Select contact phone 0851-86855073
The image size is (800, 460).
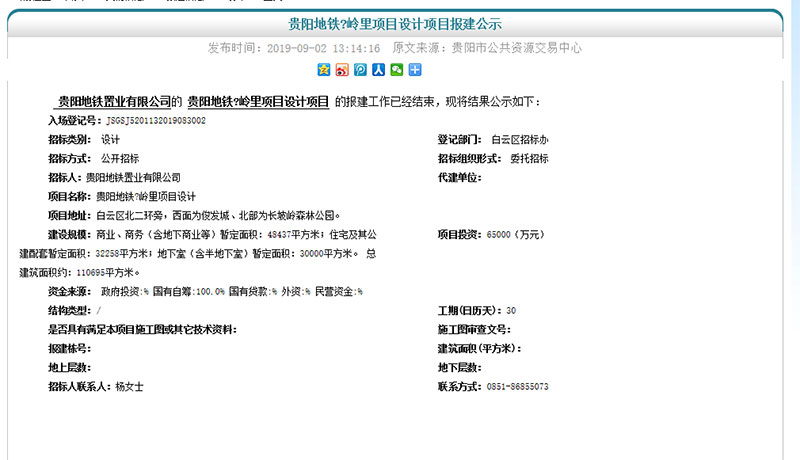coord(517,387)
